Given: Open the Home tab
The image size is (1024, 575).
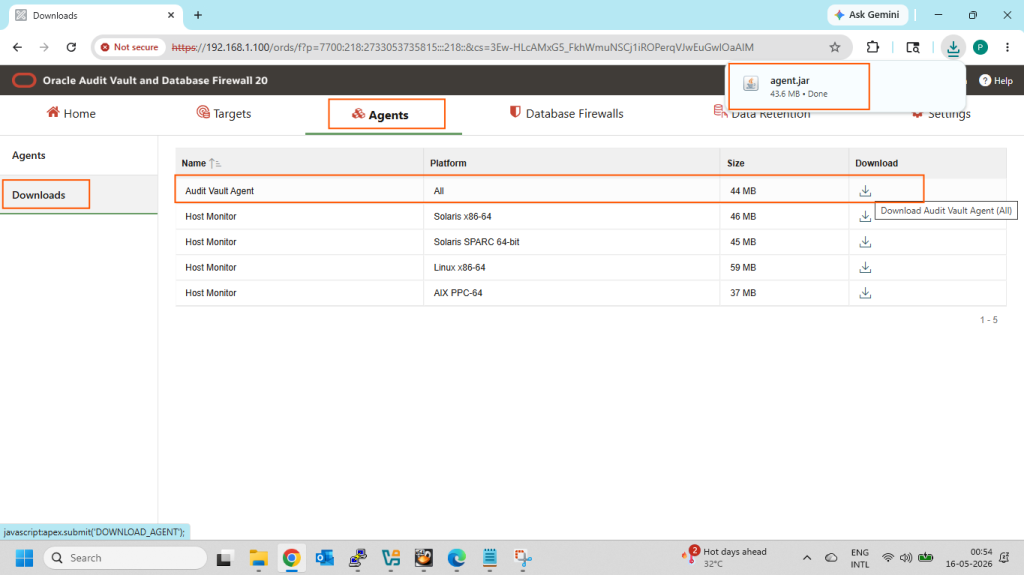Looking at the screenshot, I should tap(71, 114).
